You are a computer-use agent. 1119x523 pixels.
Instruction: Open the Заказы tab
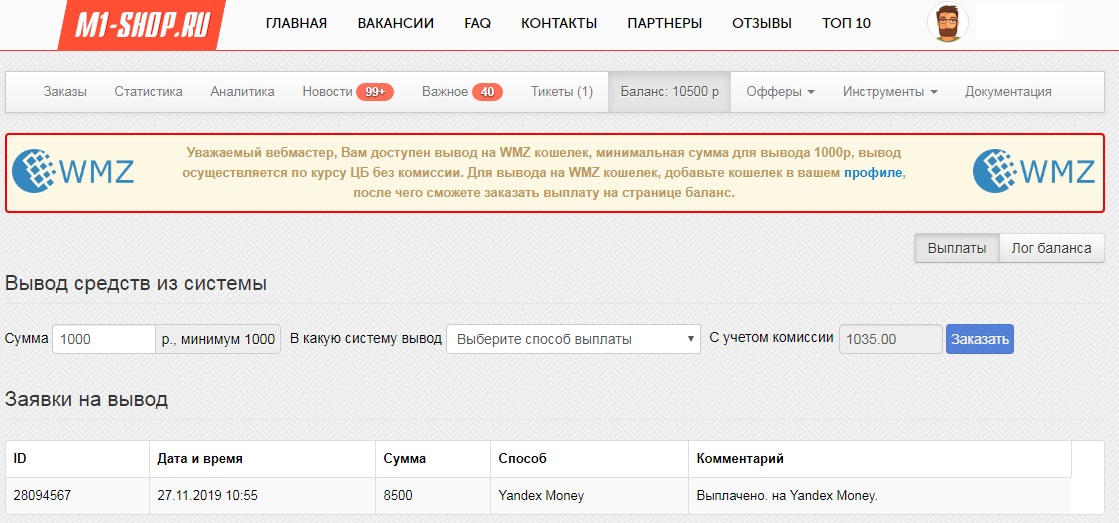pos(65,92)
